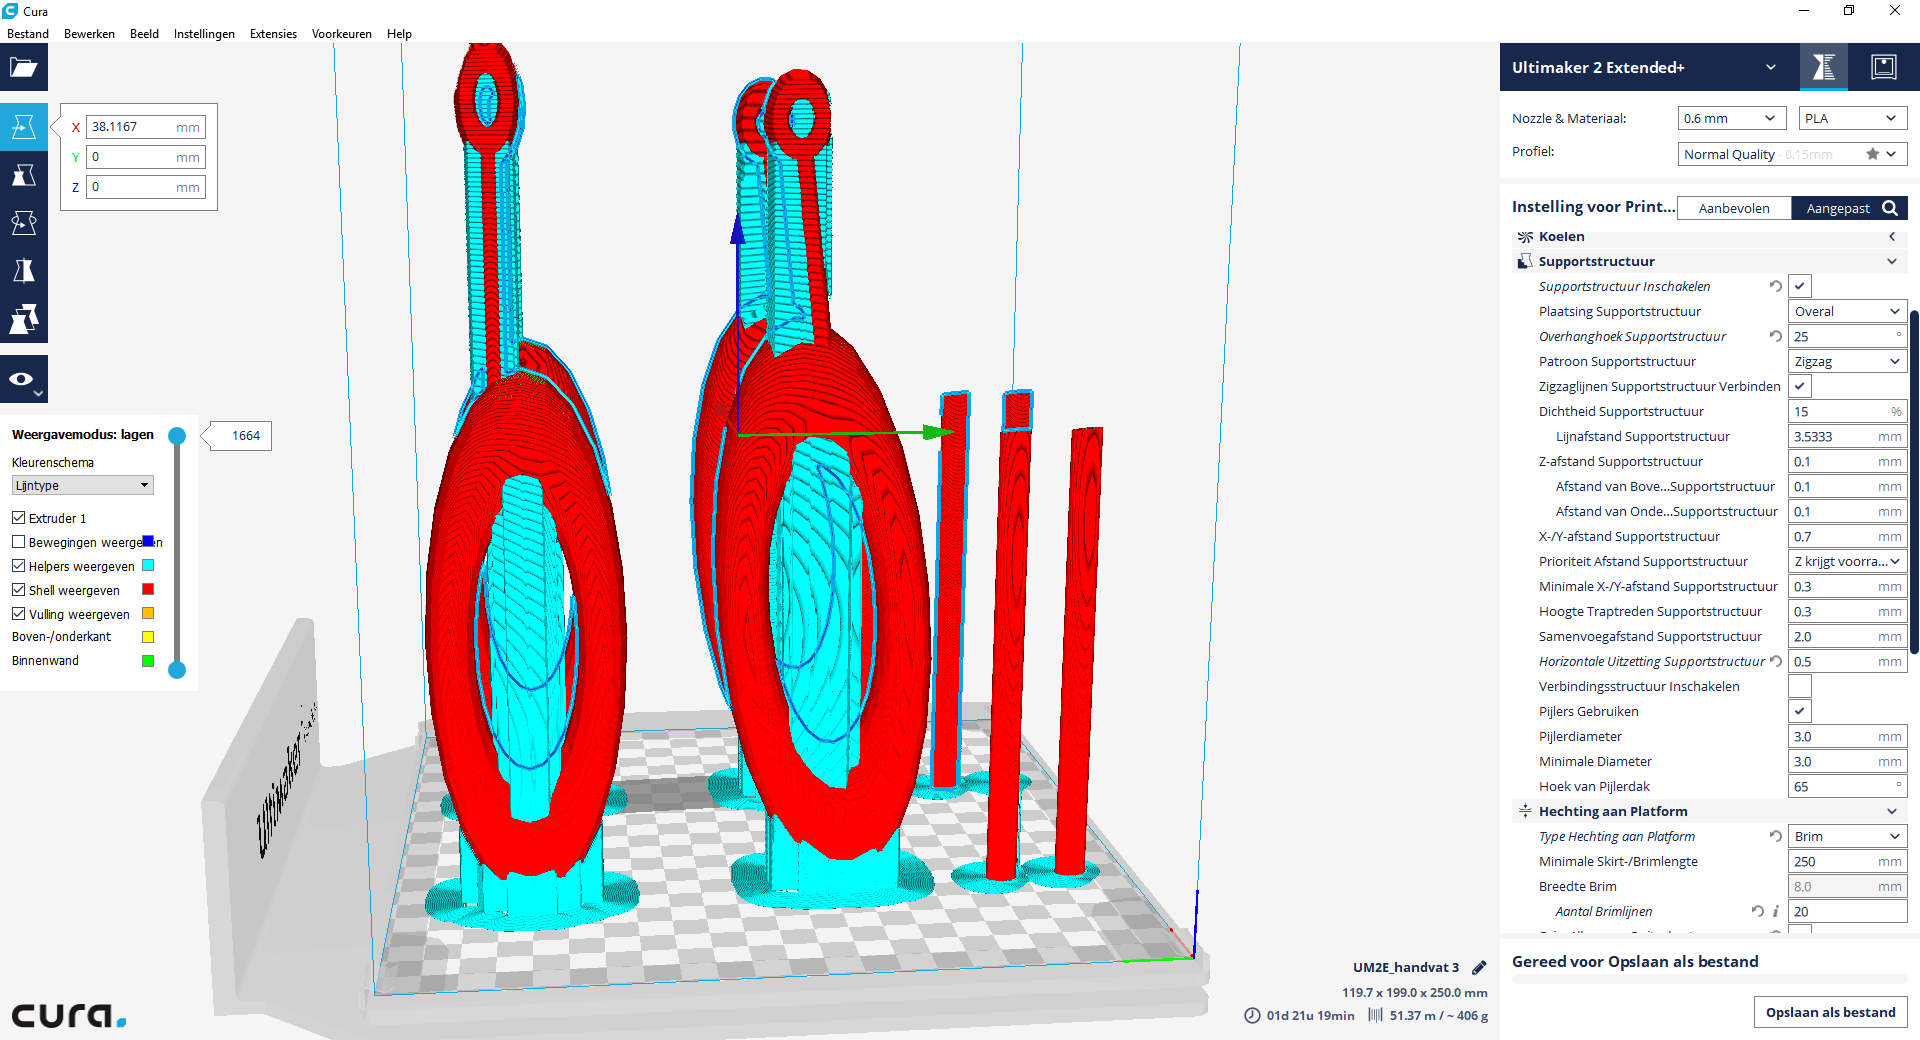This screenshot has width=1920, height=1040.
Task: Open the Normal Quality profile dropdown
Action: point(1792,154)
